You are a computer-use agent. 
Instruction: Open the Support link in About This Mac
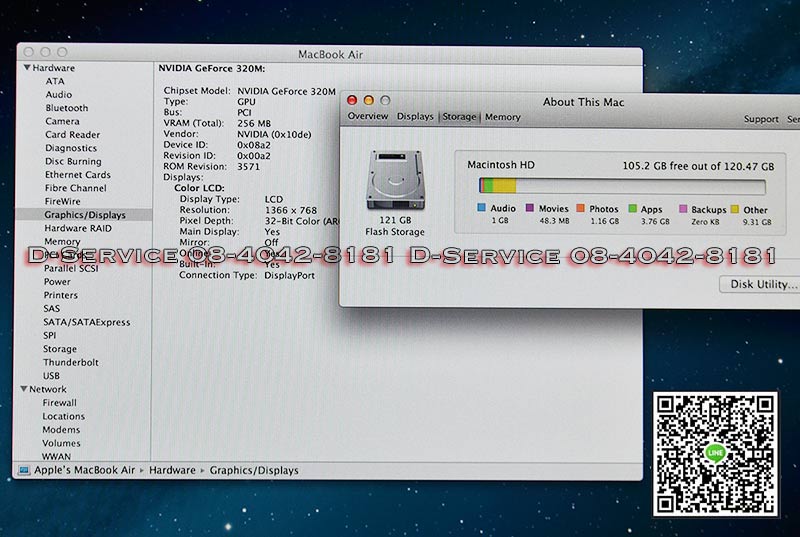coord(761,119)
